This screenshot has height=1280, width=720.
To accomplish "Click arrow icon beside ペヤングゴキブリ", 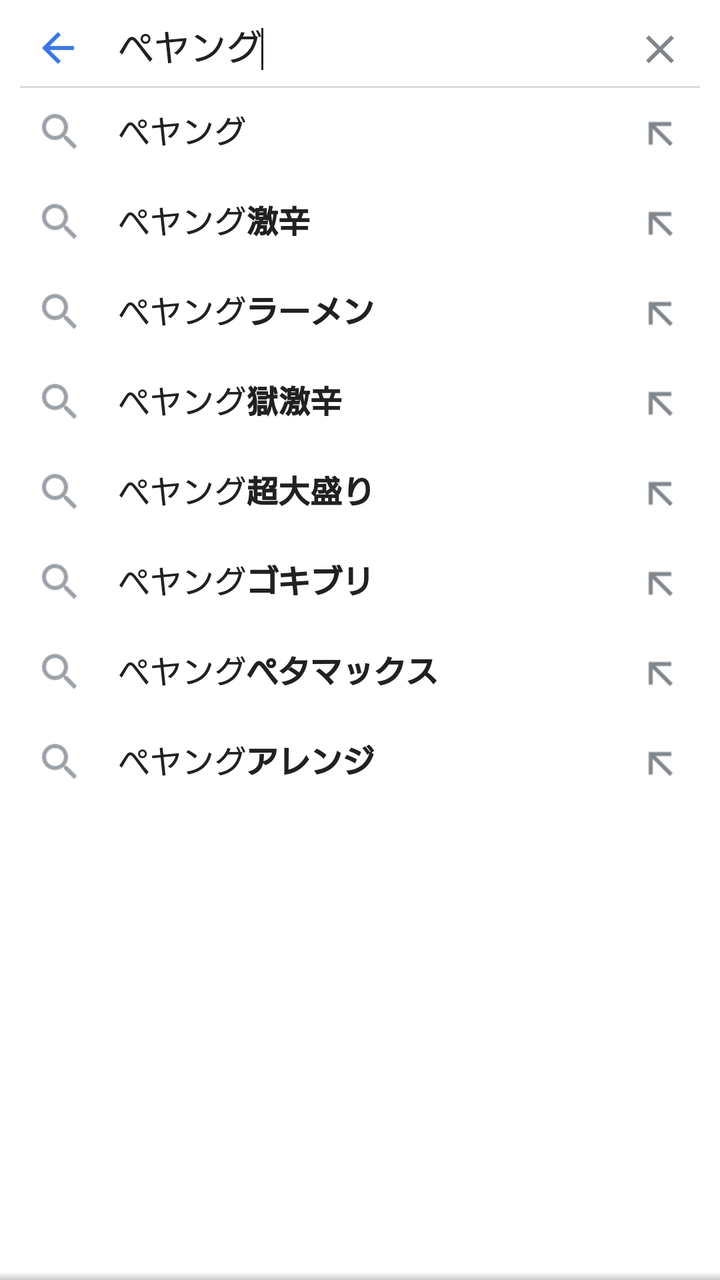I will [659, 583].
